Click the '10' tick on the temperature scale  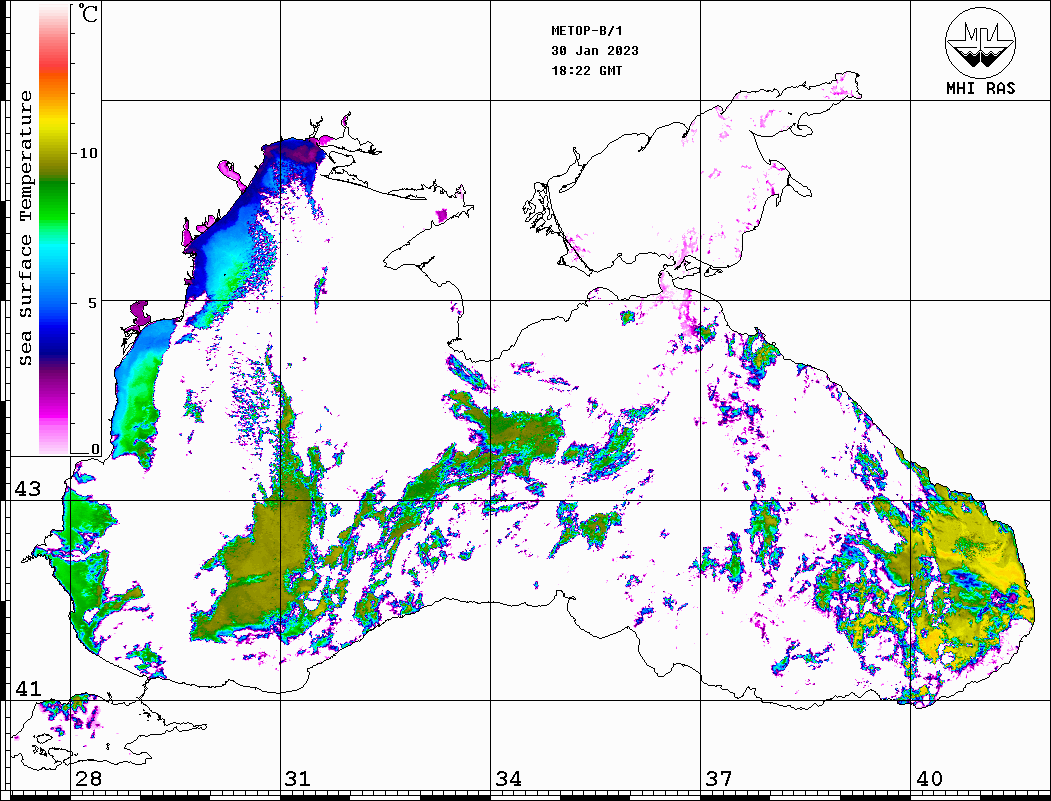point(88,153)
